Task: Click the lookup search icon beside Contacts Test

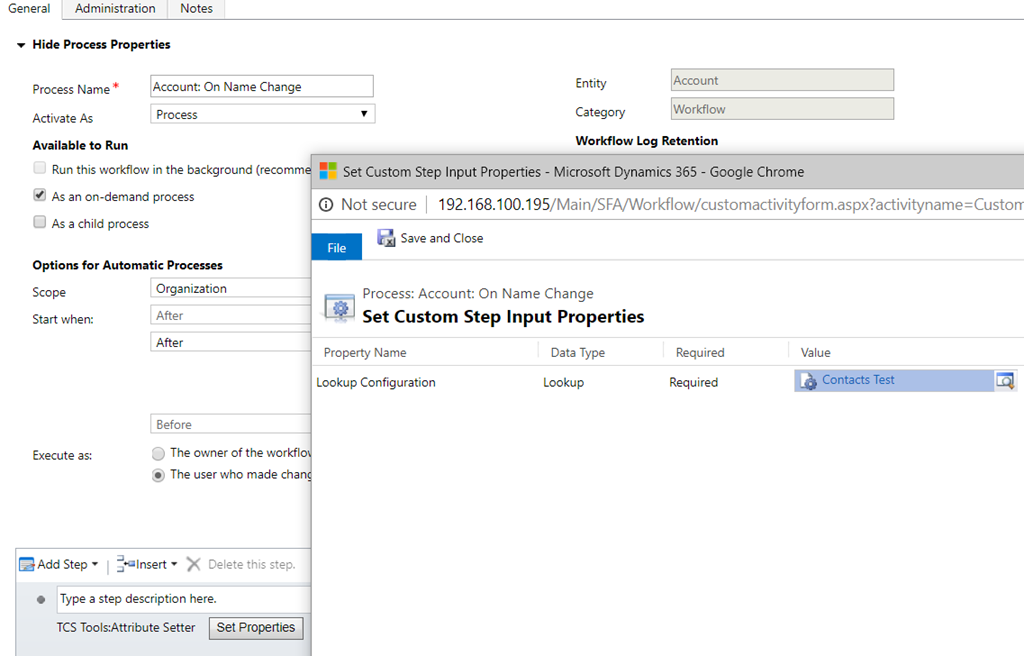Action: (1005, 380)
